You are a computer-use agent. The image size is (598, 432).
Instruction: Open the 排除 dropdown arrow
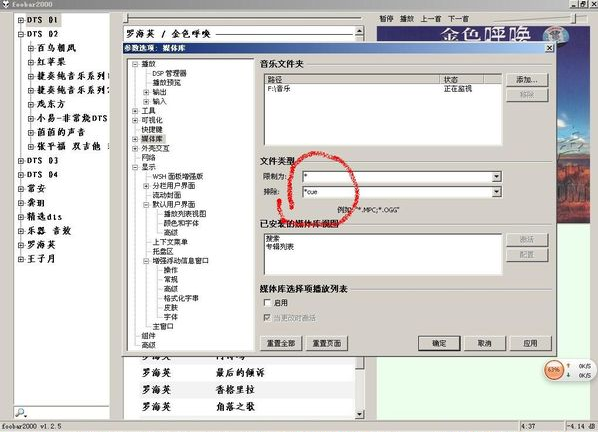[496, 192]
